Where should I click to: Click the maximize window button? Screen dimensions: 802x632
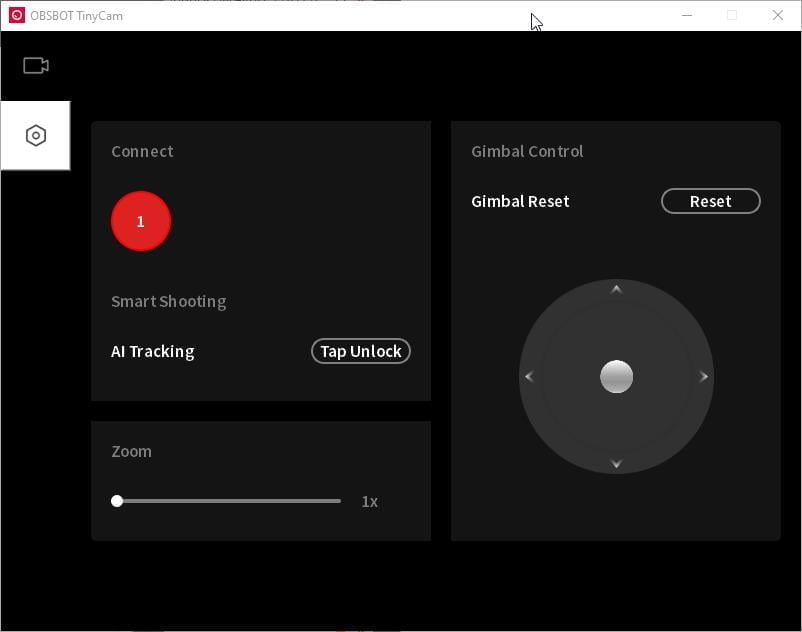(732, 15)
